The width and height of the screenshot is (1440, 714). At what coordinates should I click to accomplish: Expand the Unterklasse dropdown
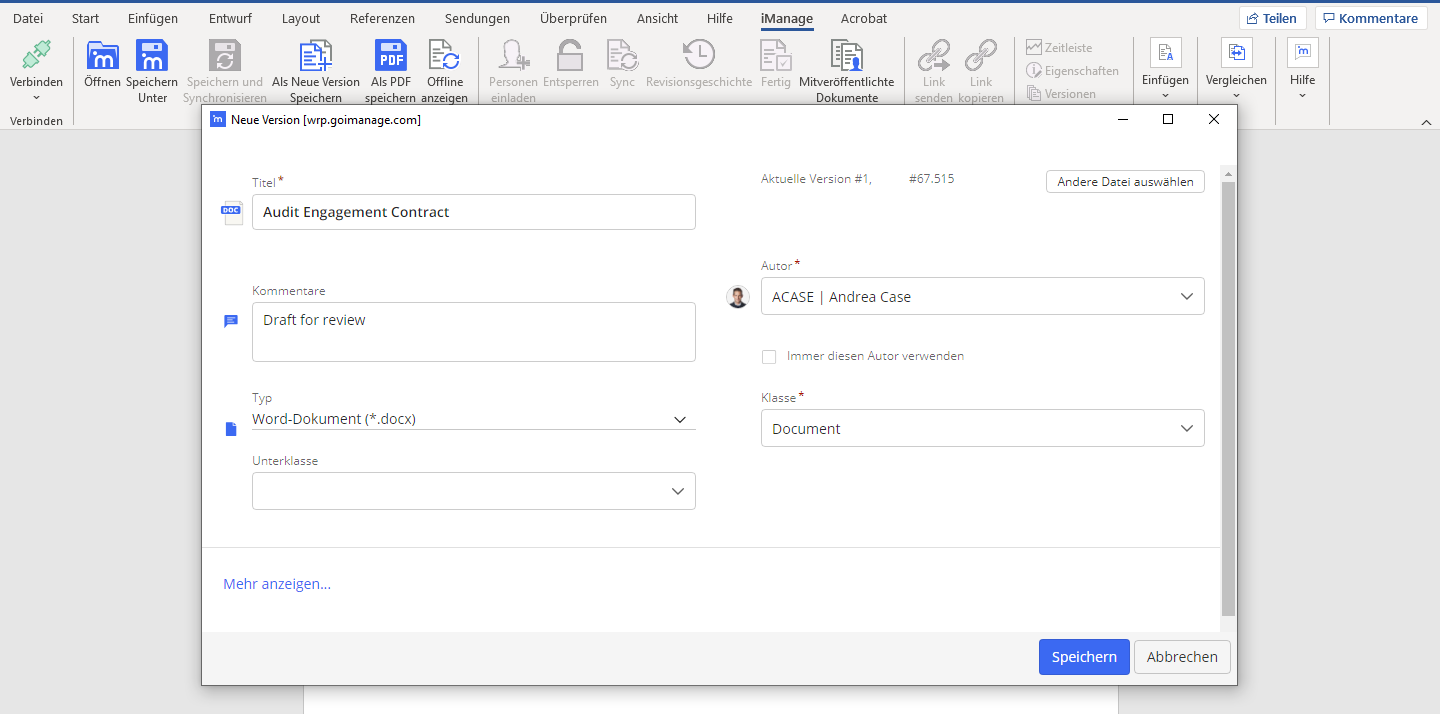click(x=677, y=491)
